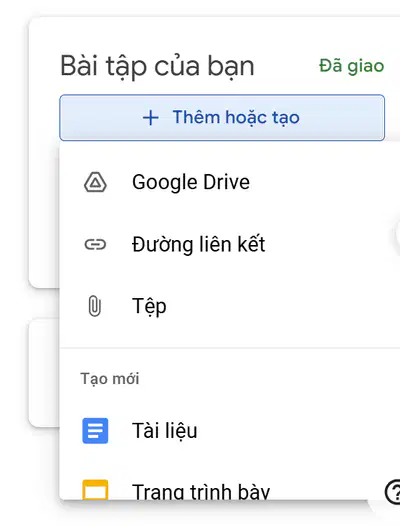Screen dimensions: 400x526
Task: Click the Đã giao status label
Action: tap(351, 66)
